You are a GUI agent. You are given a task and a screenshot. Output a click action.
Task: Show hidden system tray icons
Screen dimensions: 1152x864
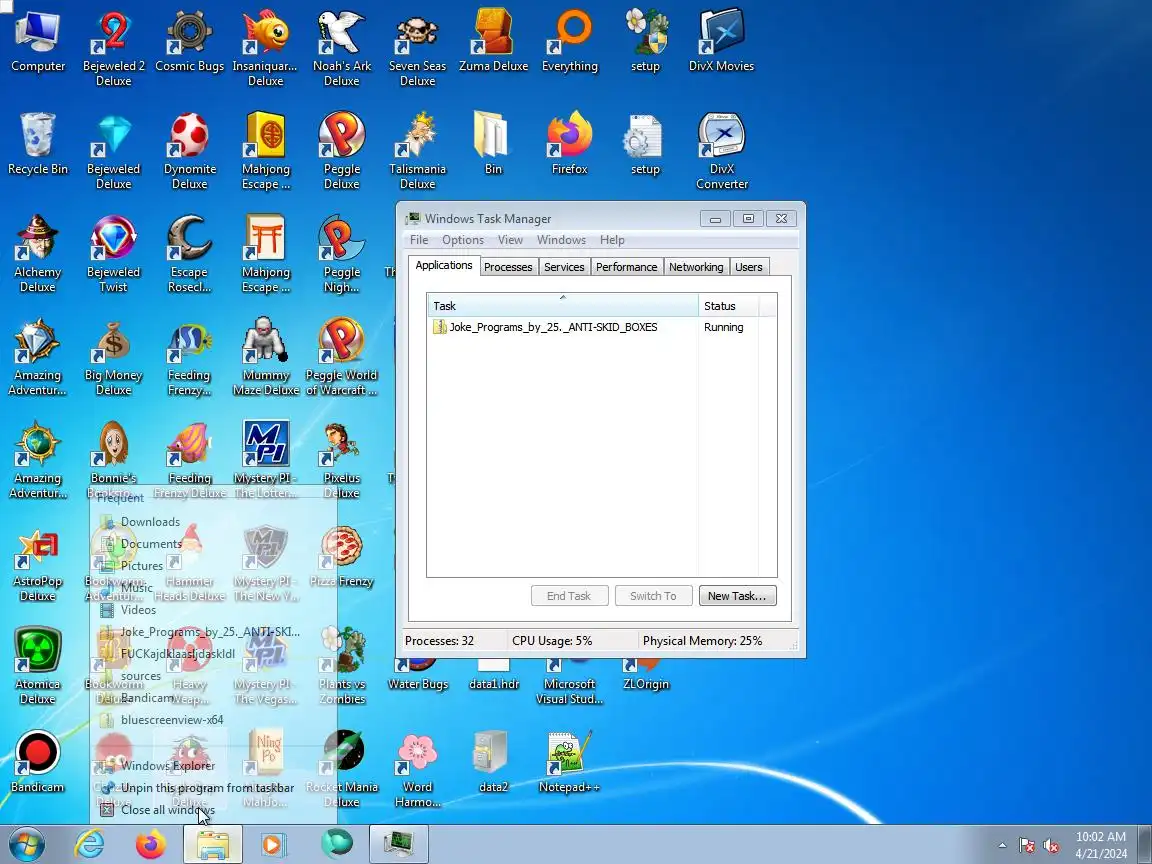tap(1002, 846)
